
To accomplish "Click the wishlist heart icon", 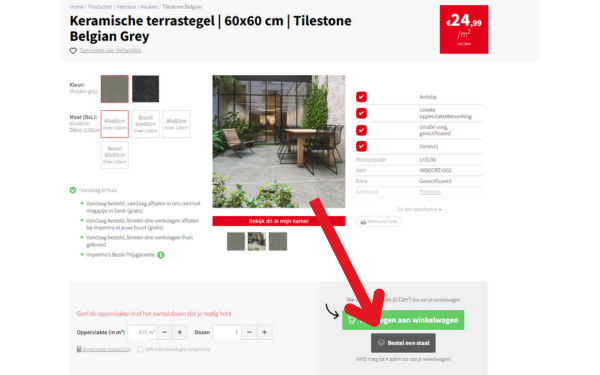I will [73, 51].
